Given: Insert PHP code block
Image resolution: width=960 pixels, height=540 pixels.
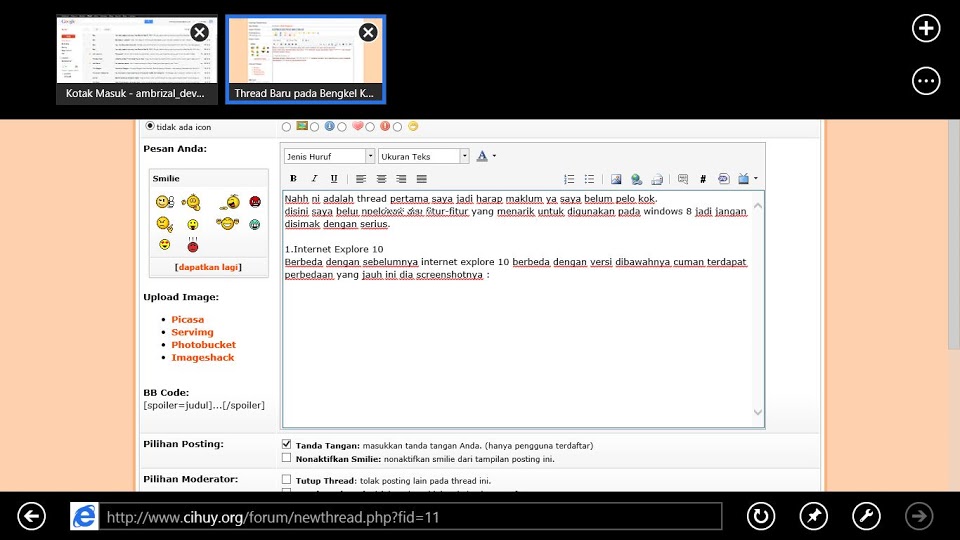Looking at the screenshot, I should (723, 179).
